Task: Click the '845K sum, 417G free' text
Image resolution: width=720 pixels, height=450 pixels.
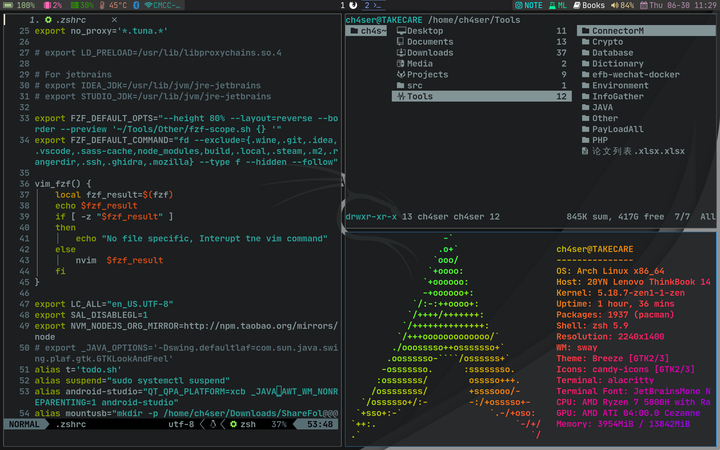Action: click(x=615, y=217)
